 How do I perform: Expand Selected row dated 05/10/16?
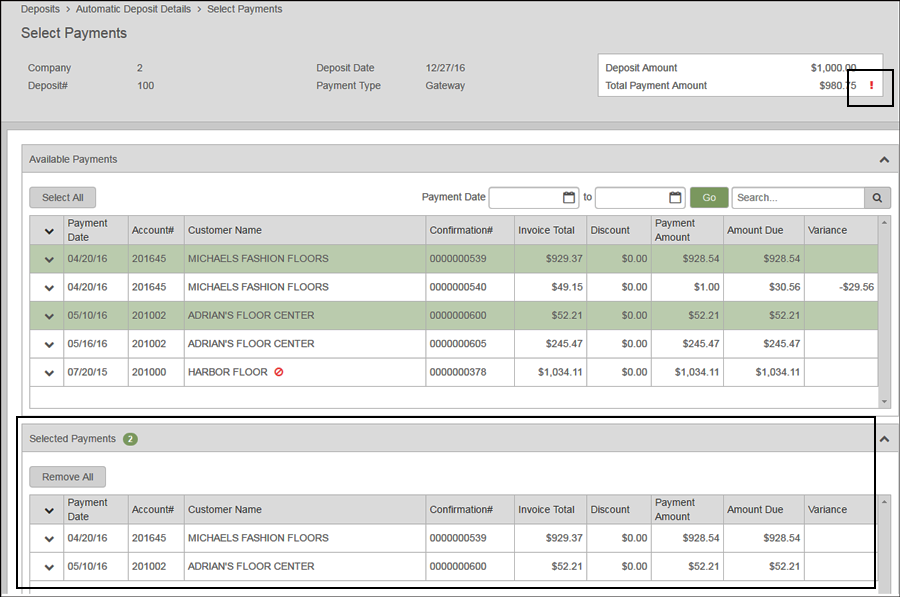[49, 567]
